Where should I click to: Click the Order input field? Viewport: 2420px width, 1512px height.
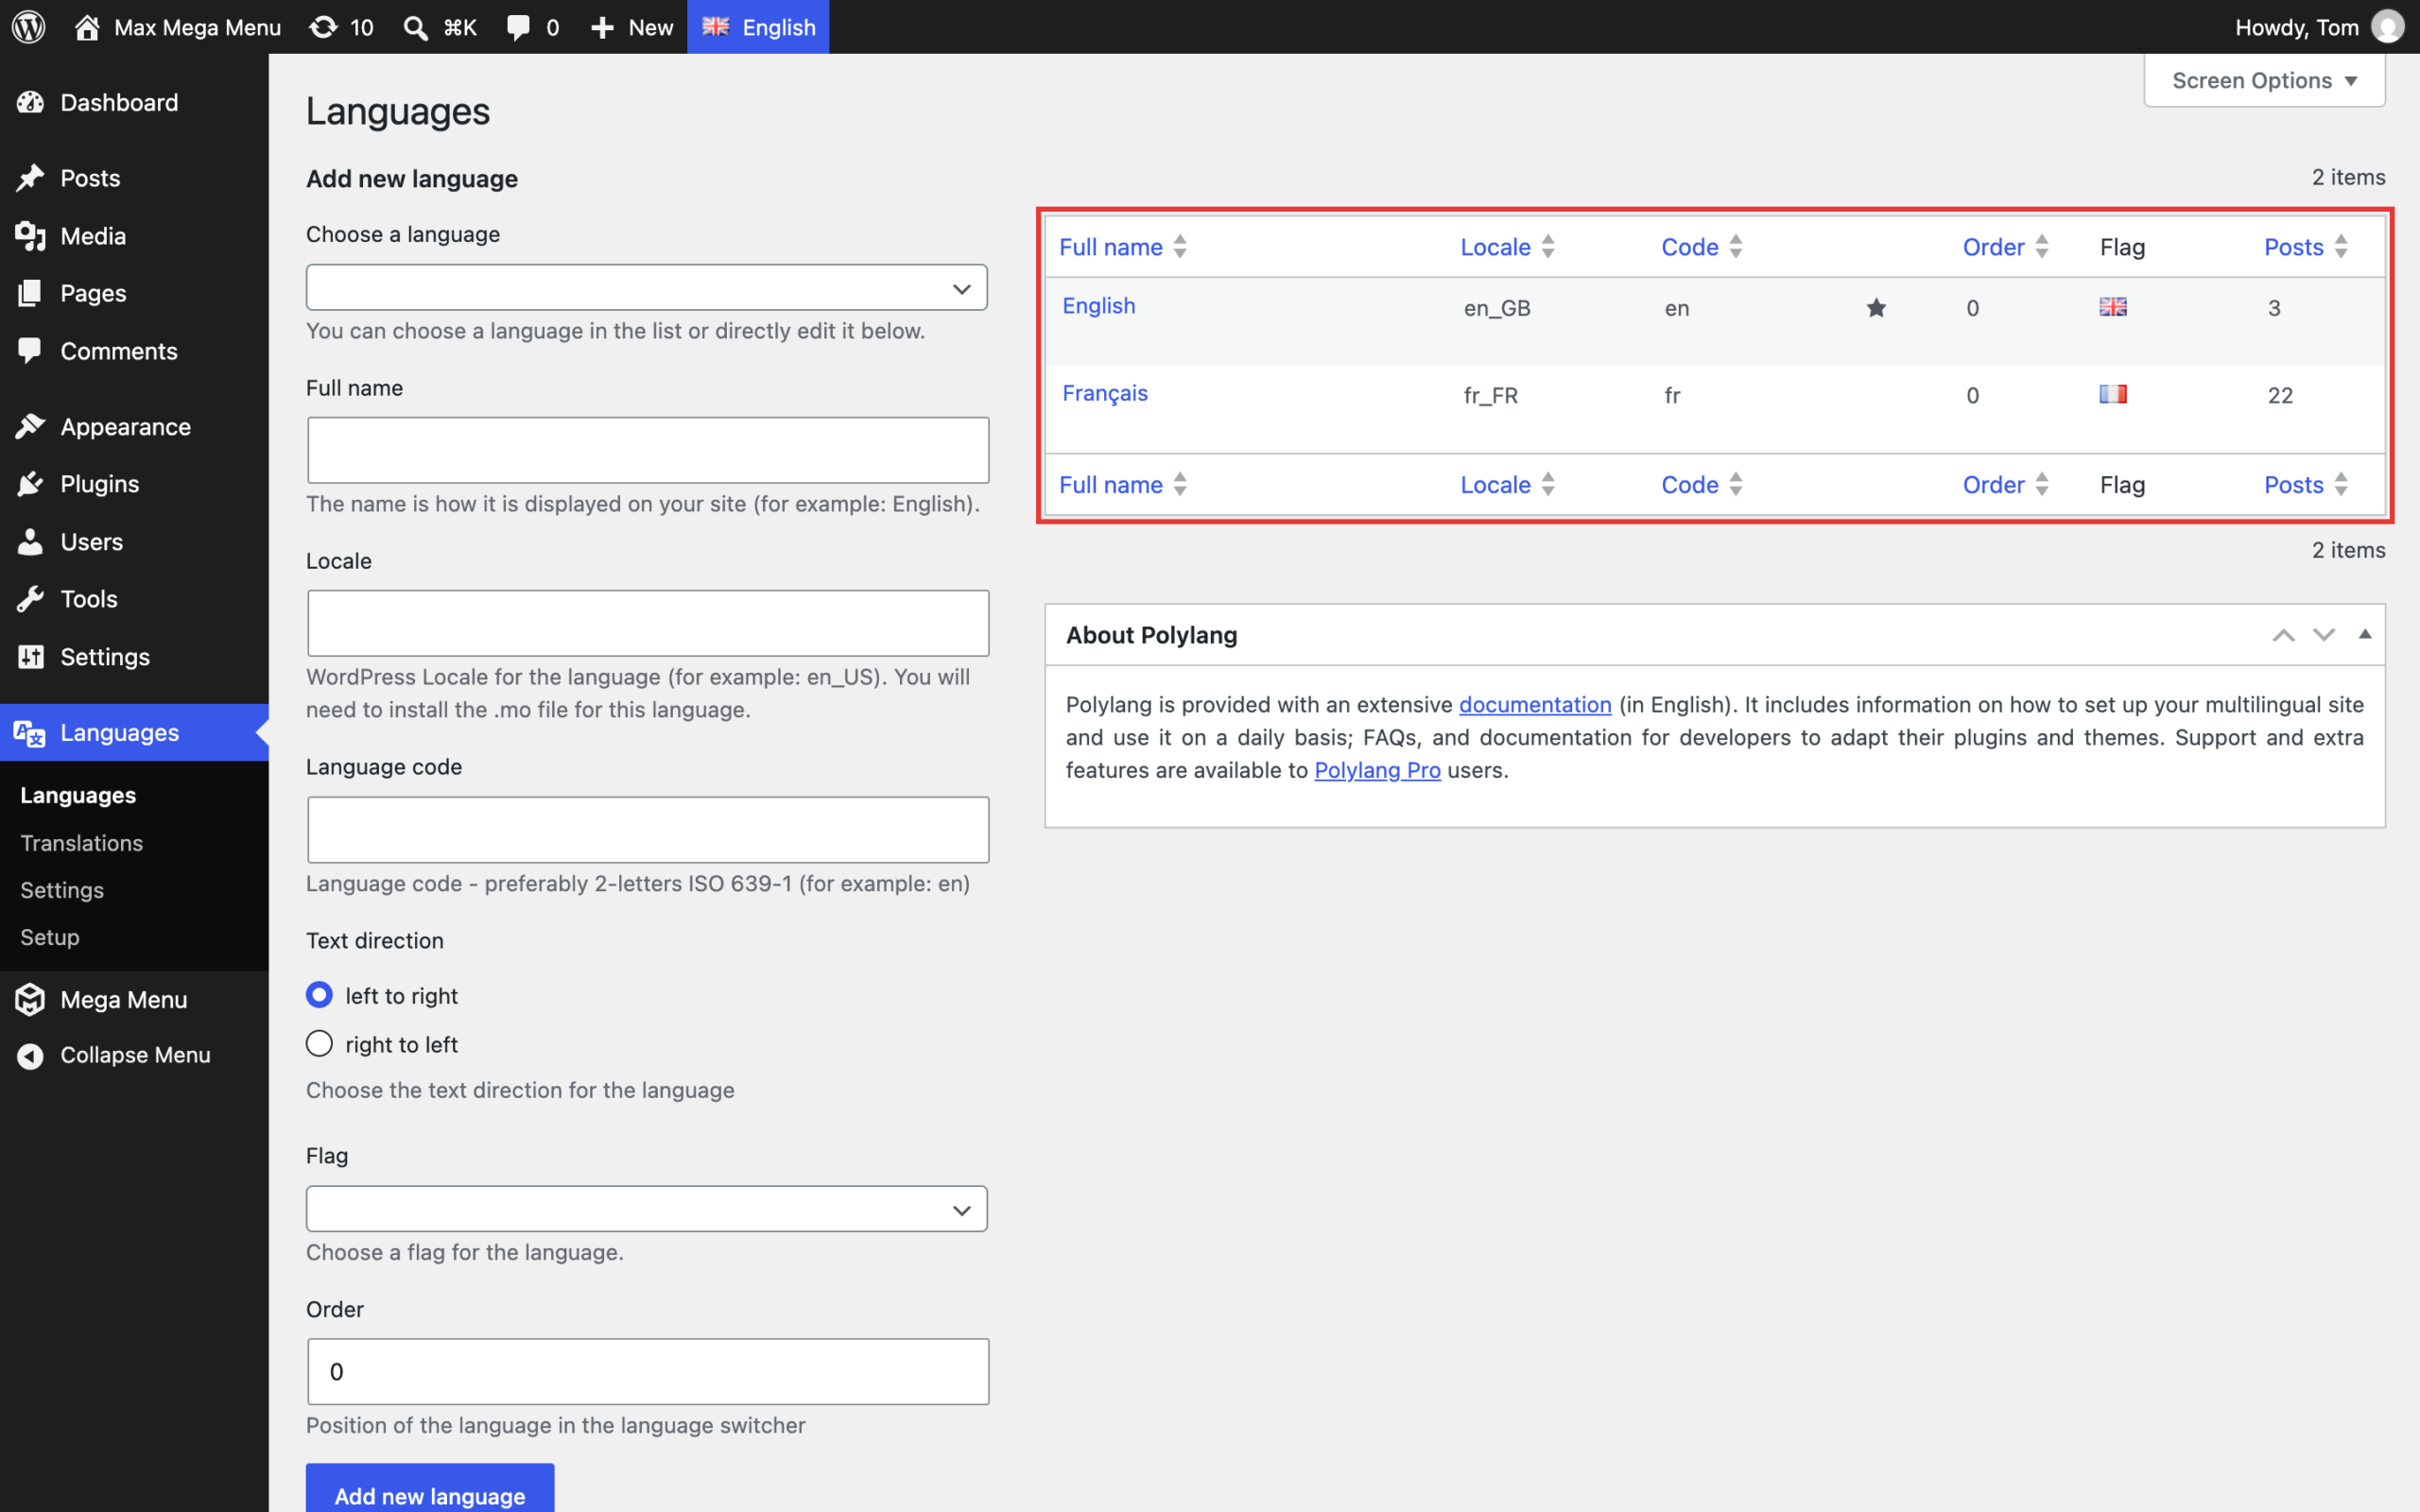point(648,1371)
